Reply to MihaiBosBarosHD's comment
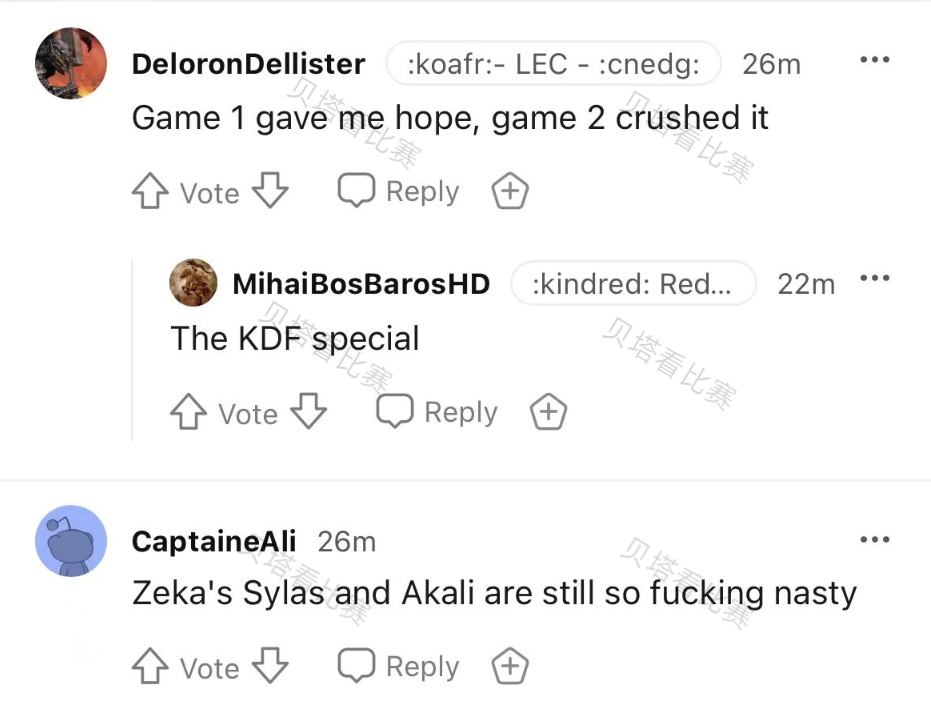931x710 pixels. [437, 412]
